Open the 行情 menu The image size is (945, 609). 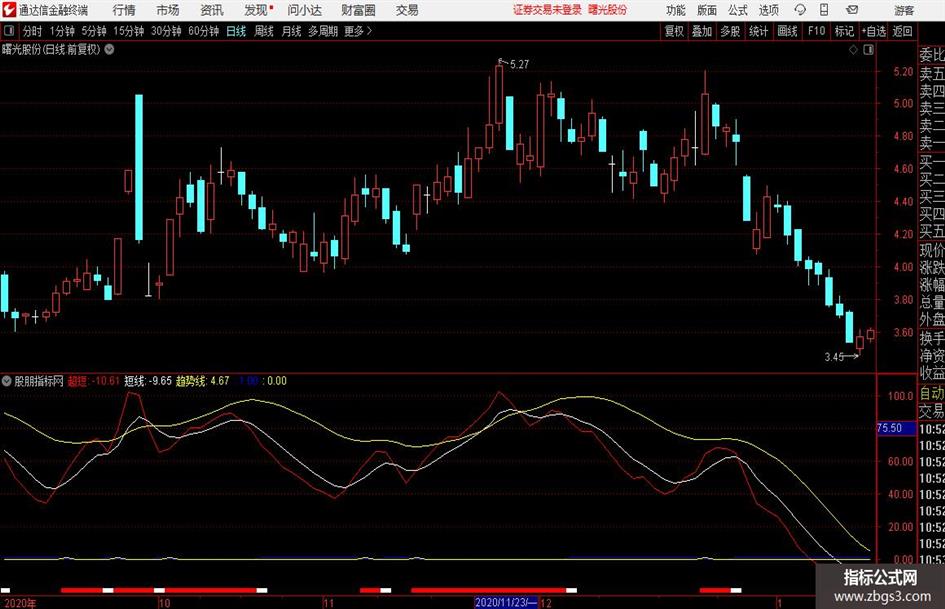pos(124,10)
